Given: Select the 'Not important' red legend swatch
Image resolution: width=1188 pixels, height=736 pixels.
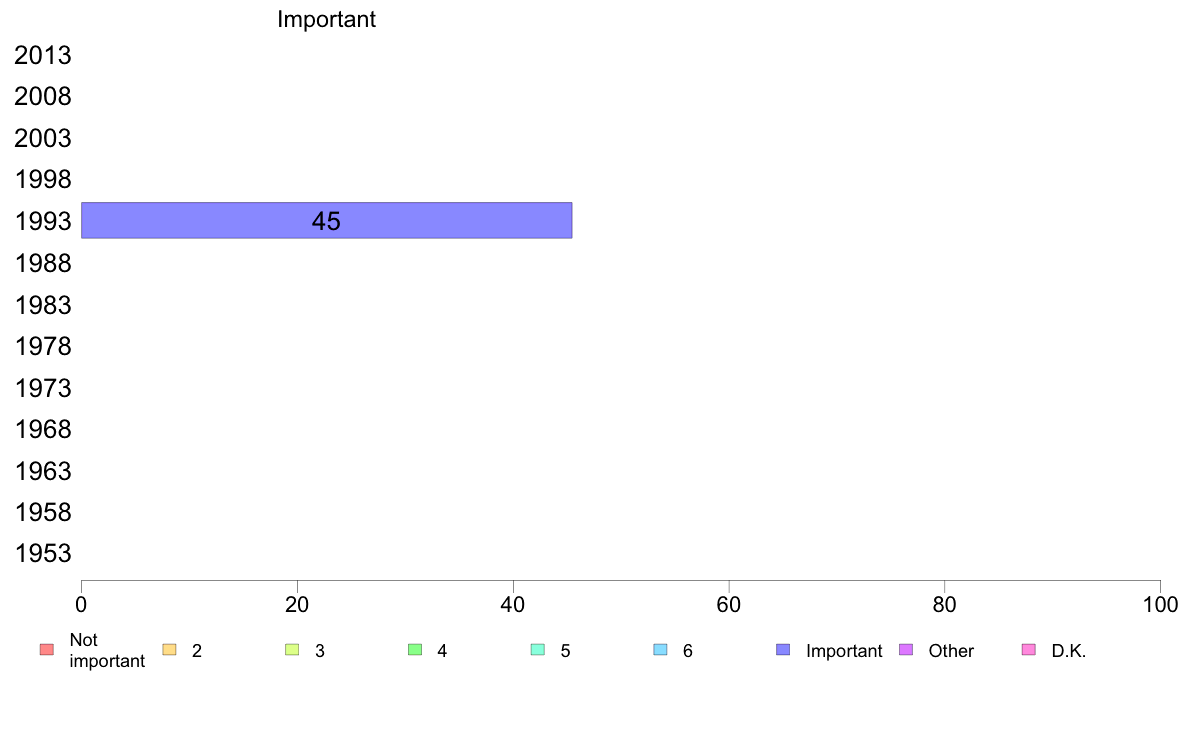Looking at the screenshot, I should [47, 650].
